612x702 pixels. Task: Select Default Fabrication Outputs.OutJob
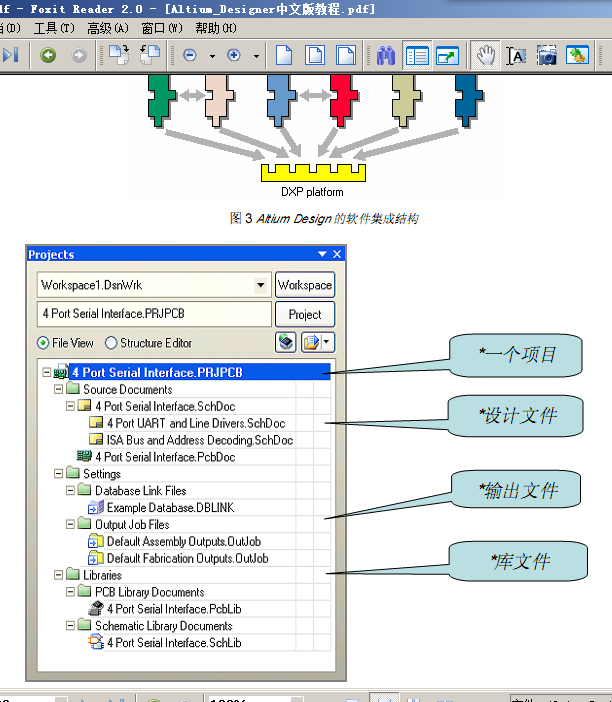tap(188, 558)
